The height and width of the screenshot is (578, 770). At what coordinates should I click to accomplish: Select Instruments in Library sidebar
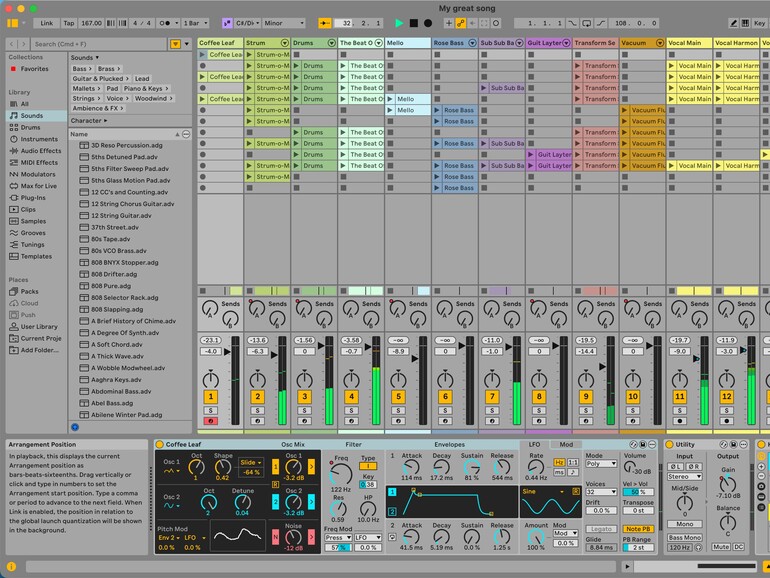39,139
